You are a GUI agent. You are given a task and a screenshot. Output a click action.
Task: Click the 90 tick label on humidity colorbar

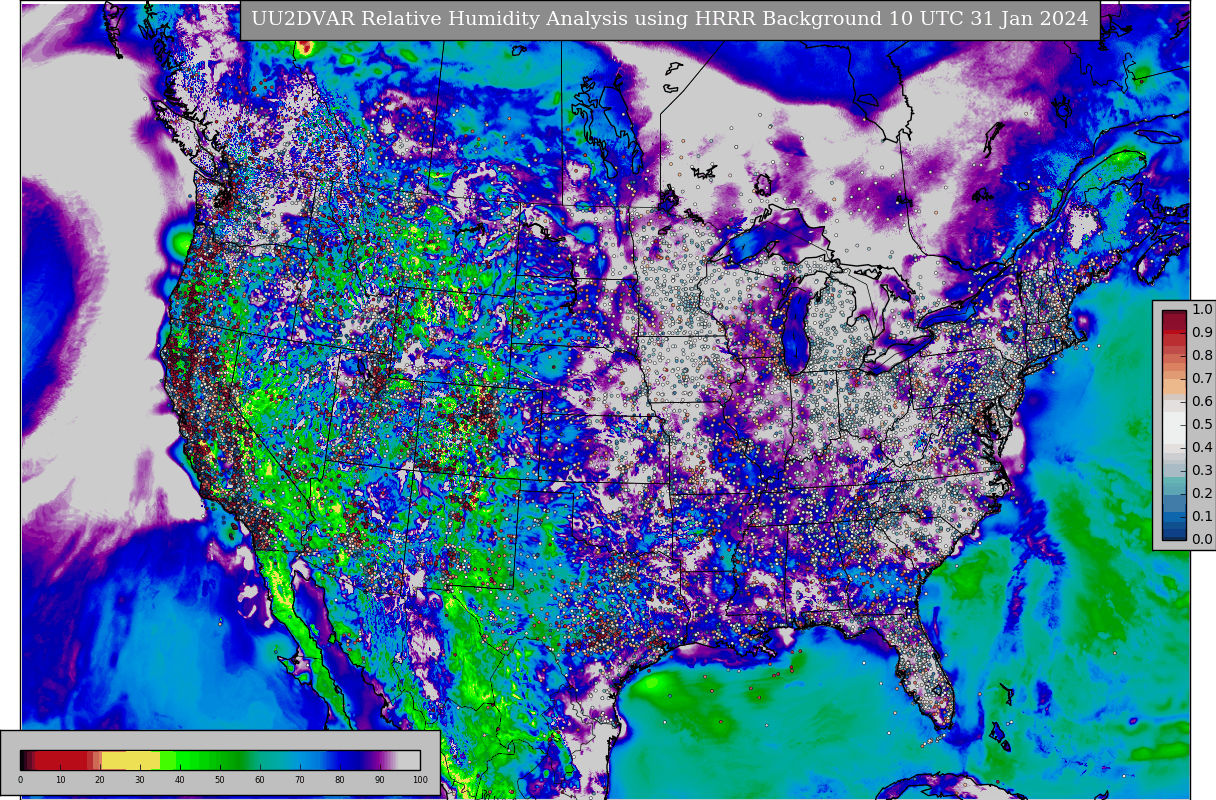click(x=380, y=780)
